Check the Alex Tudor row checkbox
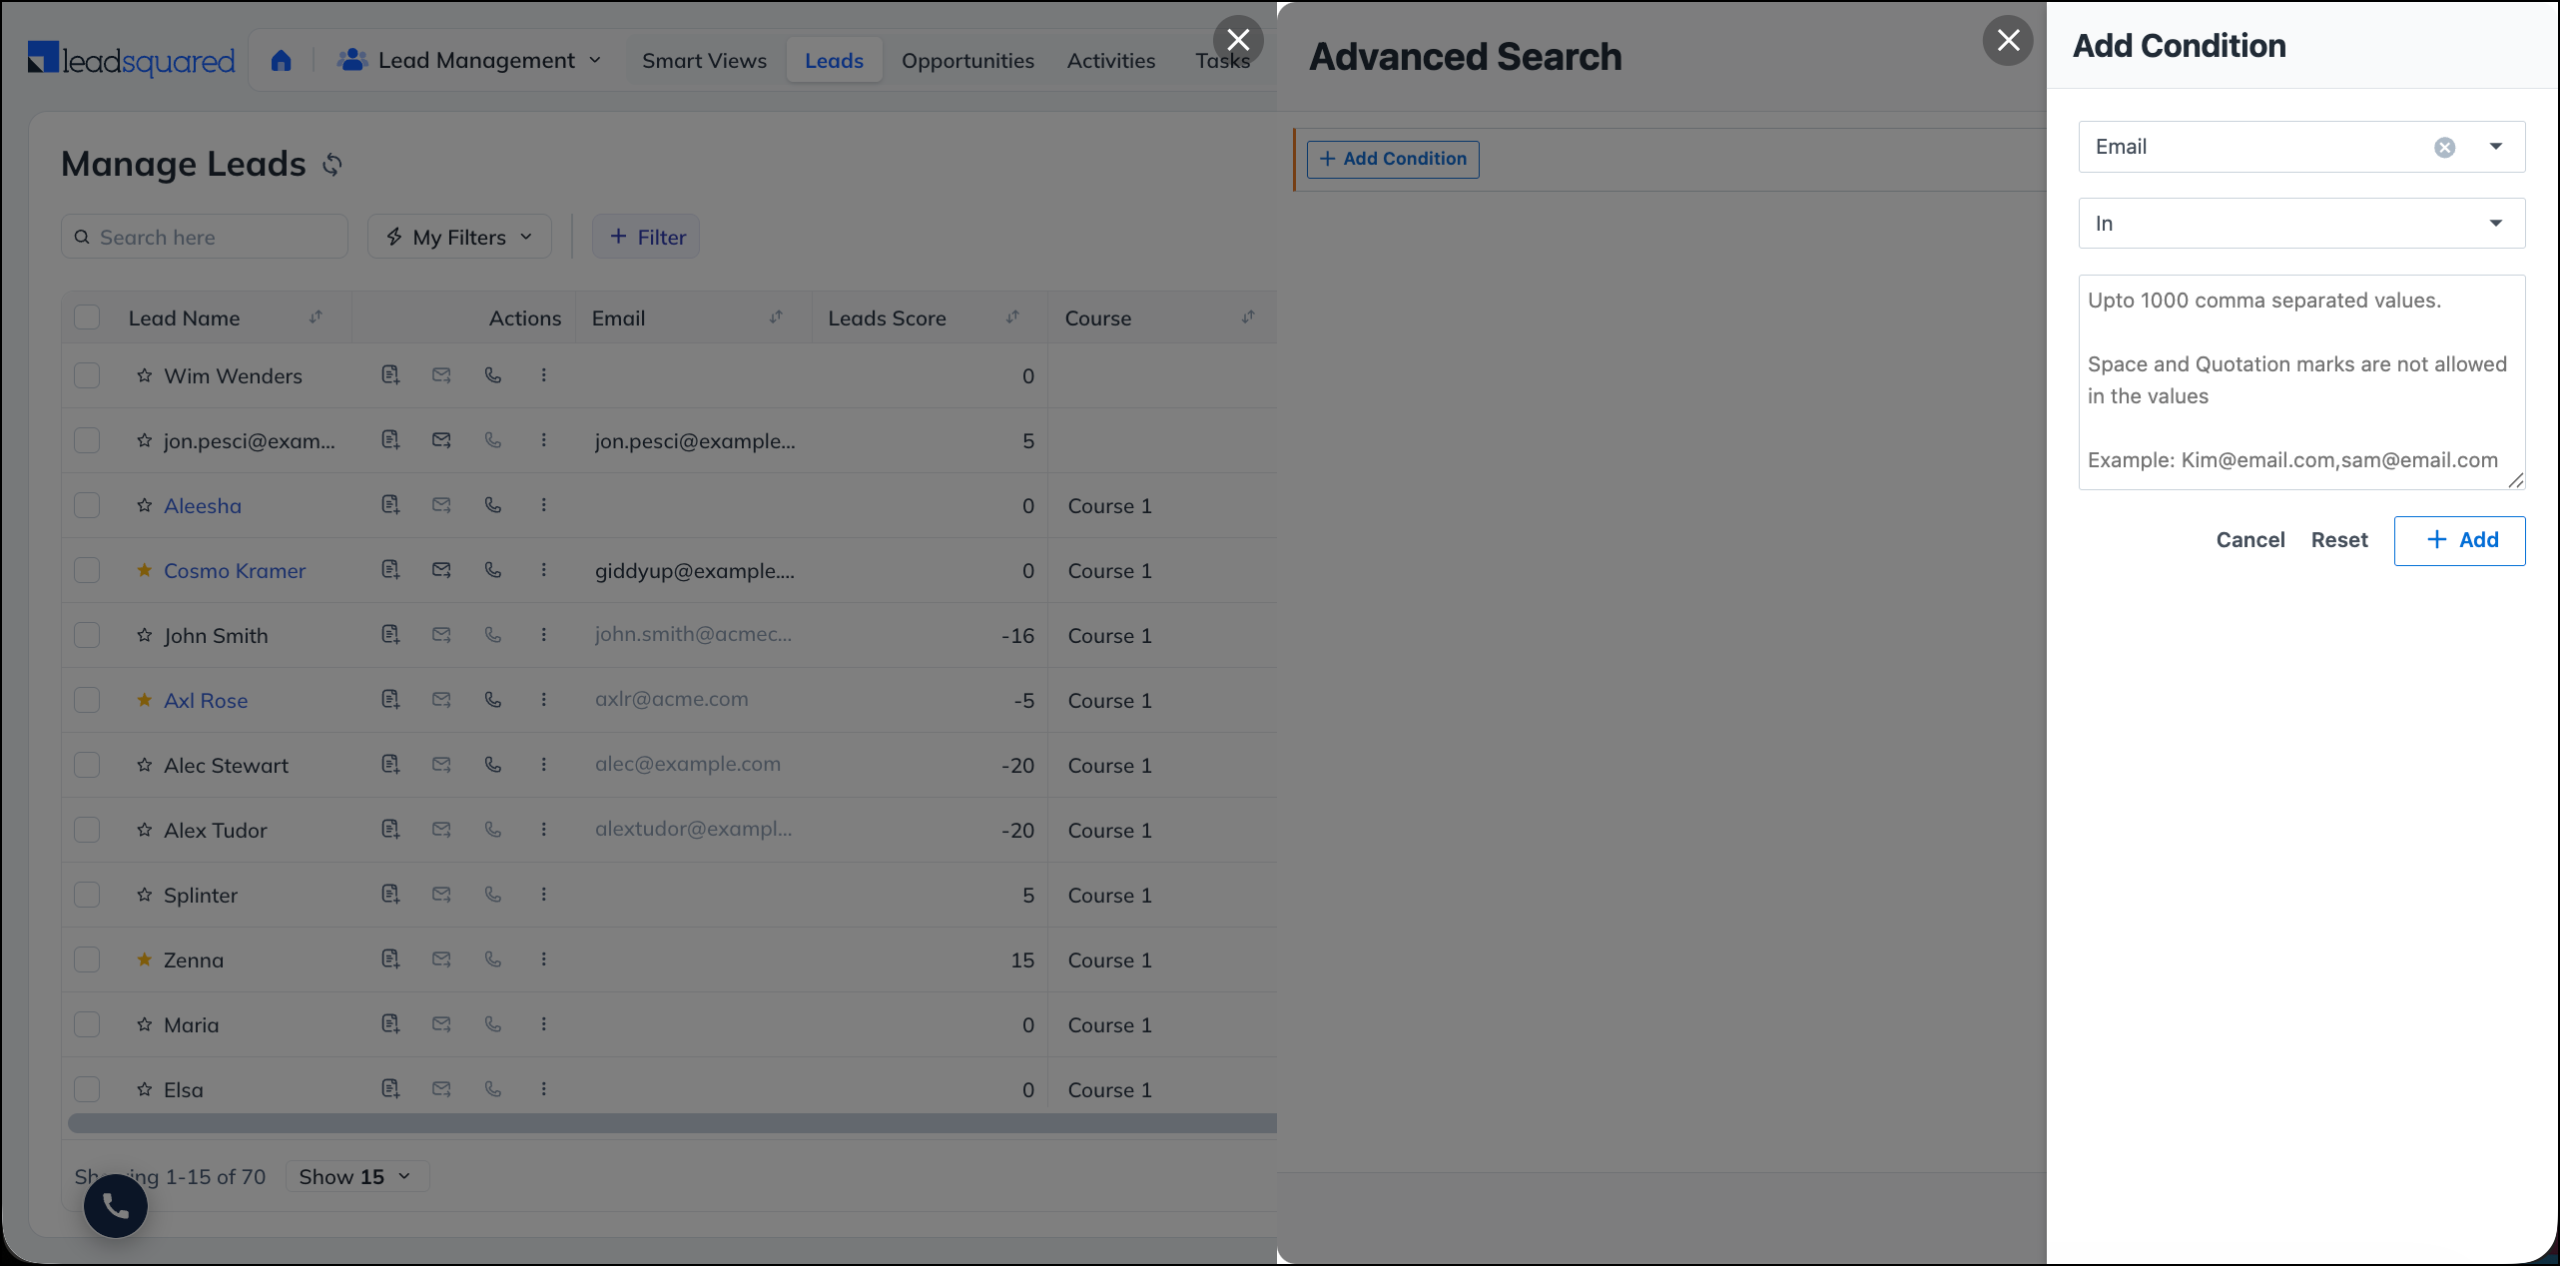This screenshot has width=2560, height=1266. (87, 830)
